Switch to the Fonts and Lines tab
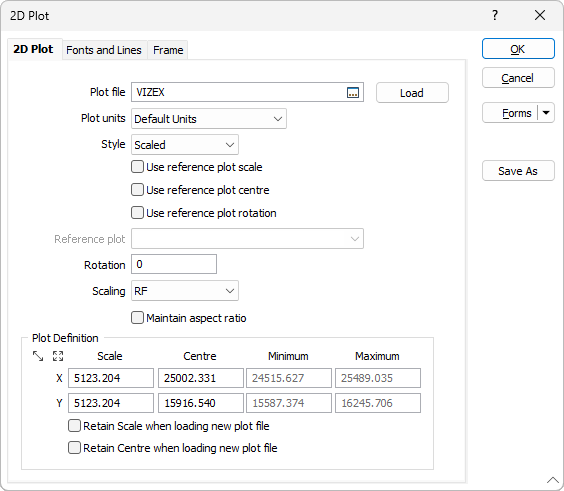Screen dimensions: 564x491 click(x=104, y=50)
